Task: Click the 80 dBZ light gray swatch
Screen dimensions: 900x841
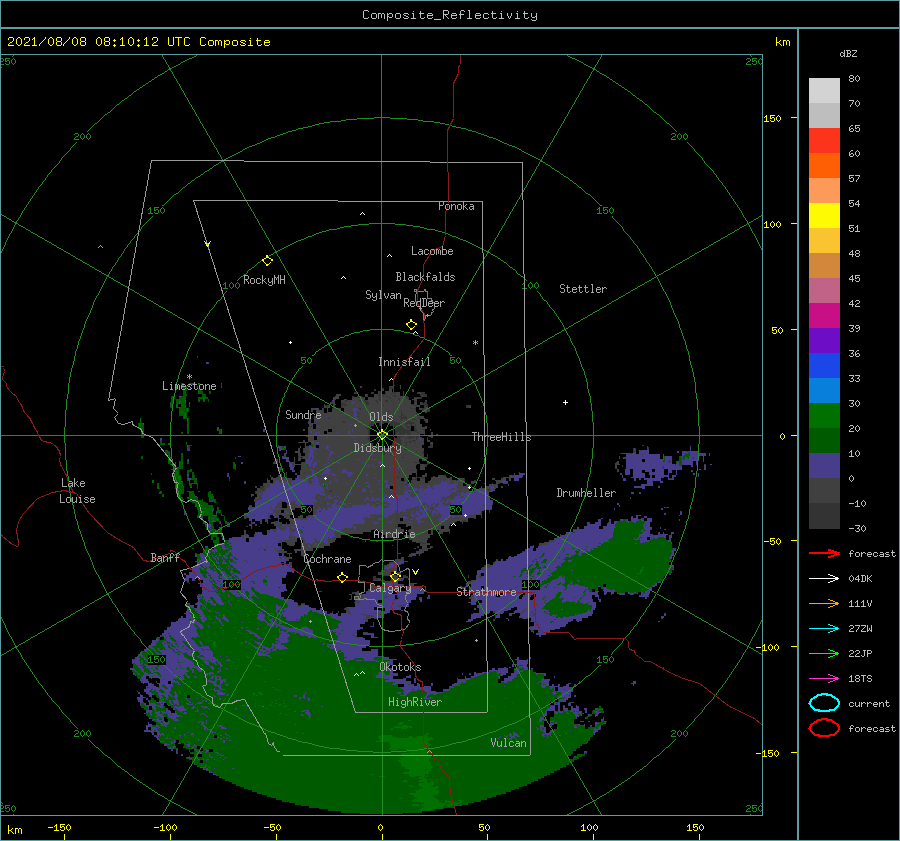Action: coord(824,91)
